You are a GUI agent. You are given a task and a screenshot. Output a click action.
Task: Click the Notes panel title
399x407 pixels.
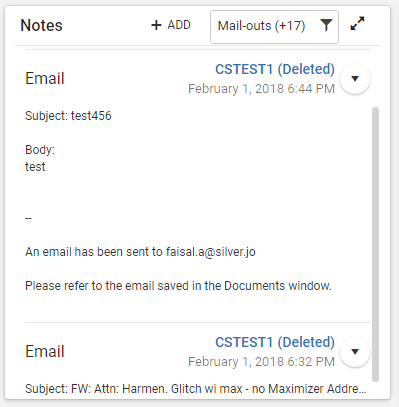pos(41,25)
